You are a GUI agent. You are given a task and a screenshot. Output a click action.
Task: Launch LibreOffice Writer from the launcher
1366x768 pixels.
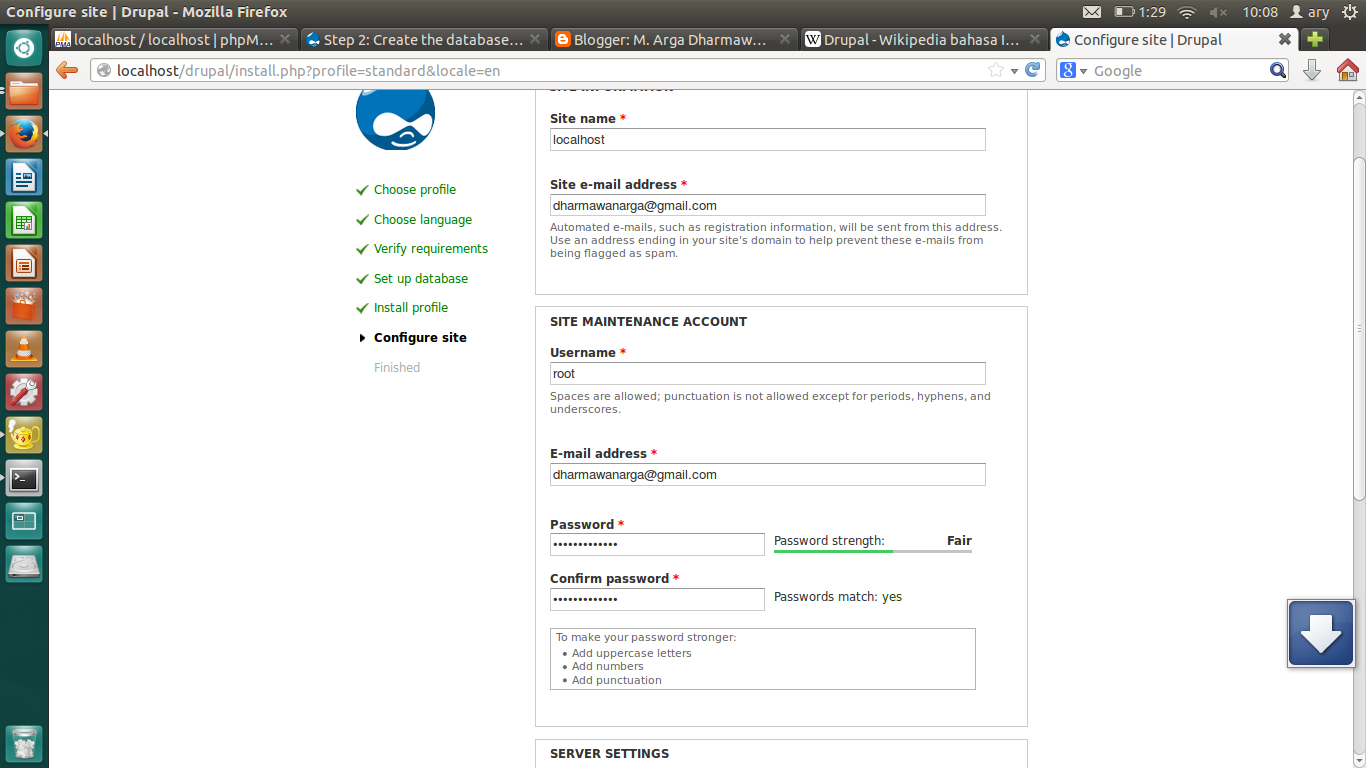tap(24, 177)
